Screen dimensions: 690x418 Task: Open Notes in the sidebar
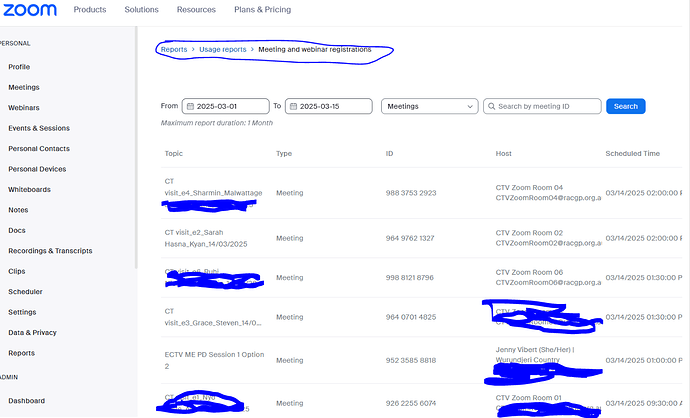pos(18,210)
